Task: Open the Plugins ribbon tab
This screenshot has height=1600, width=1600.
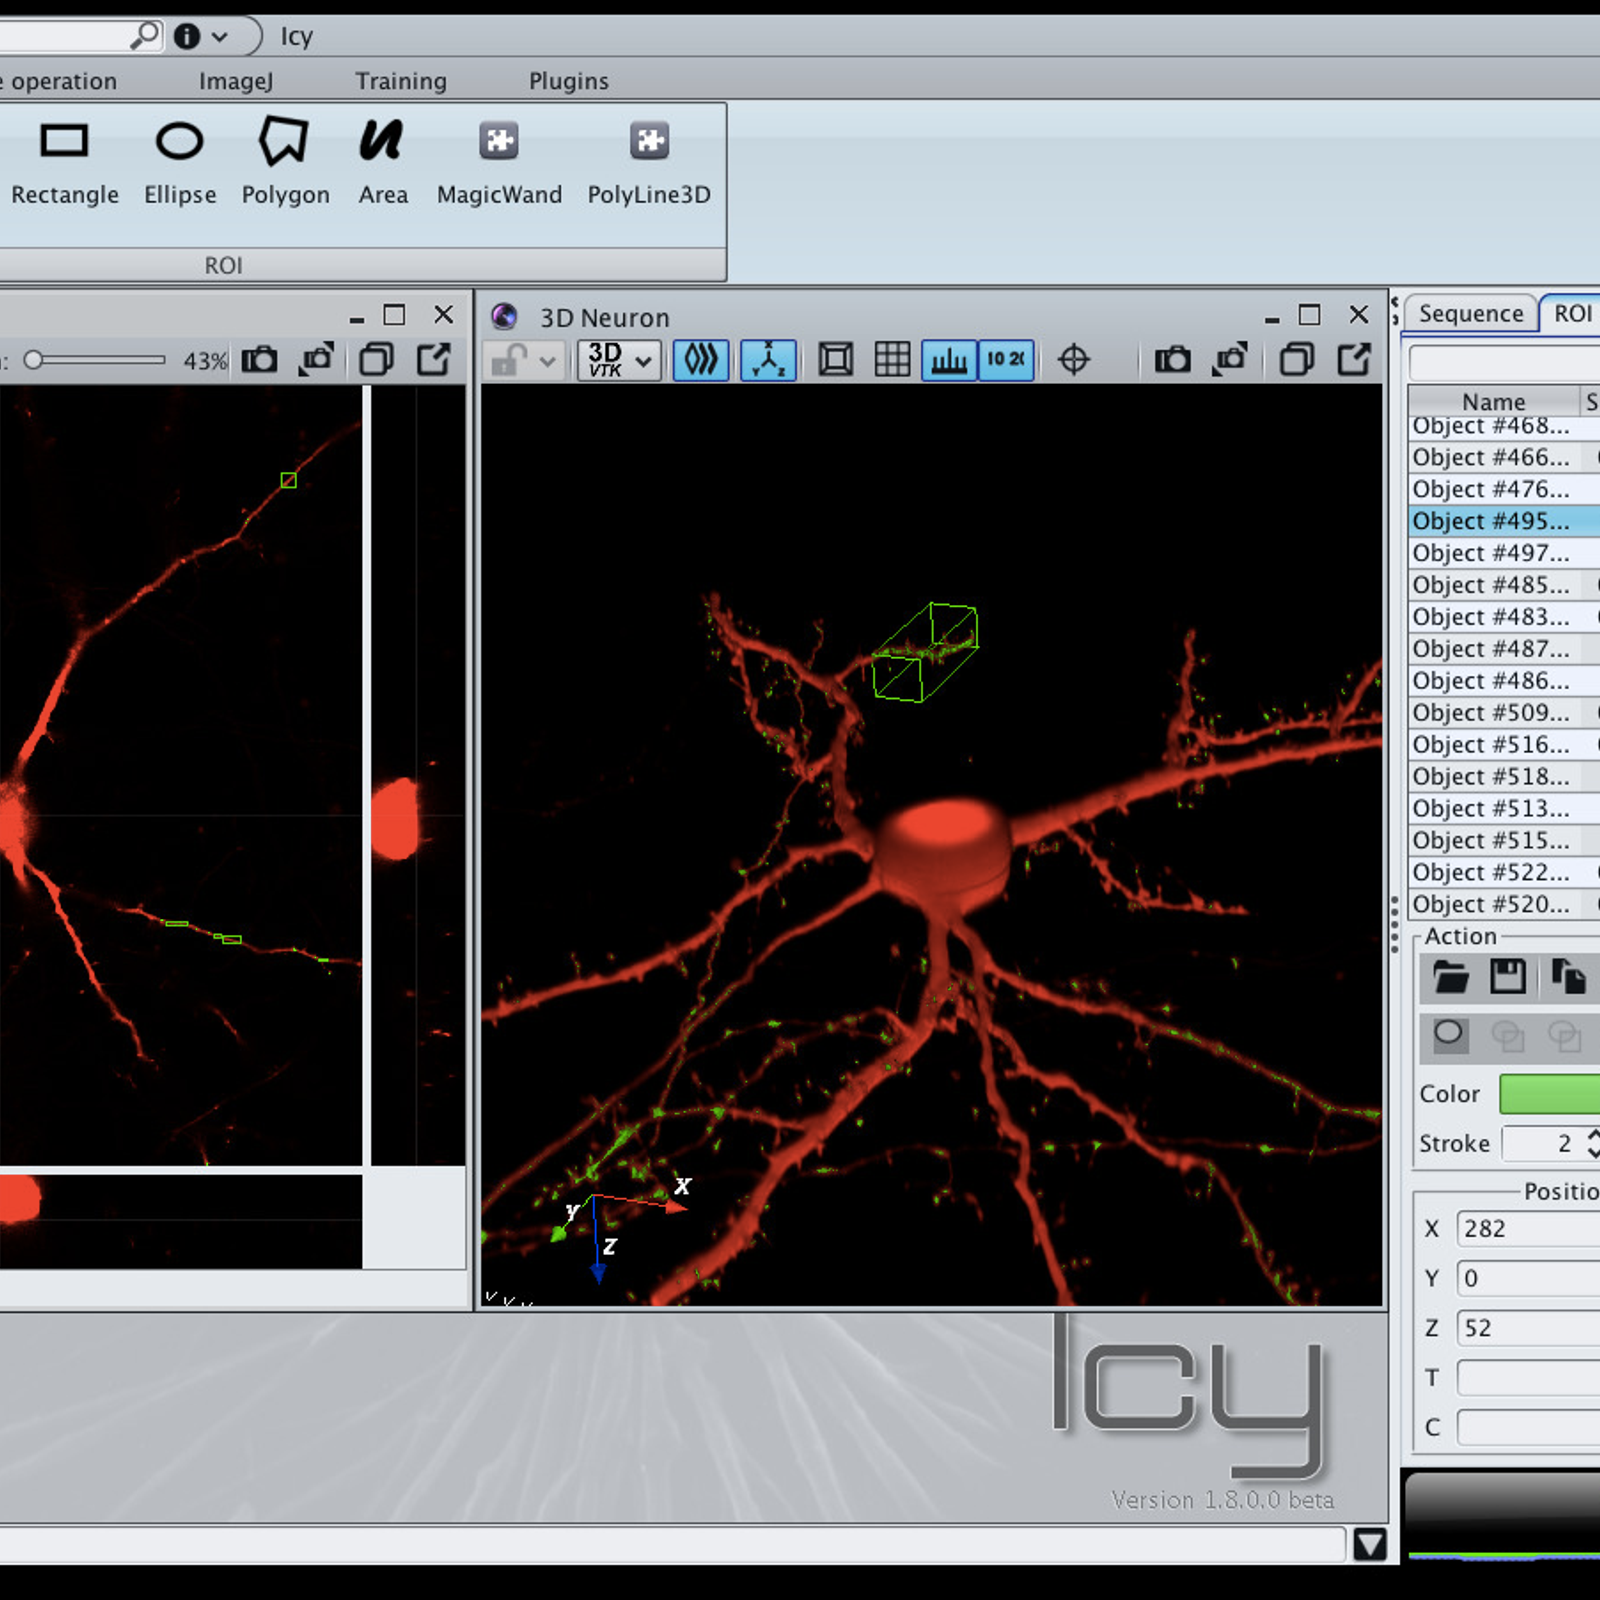Action: [568, 81]
